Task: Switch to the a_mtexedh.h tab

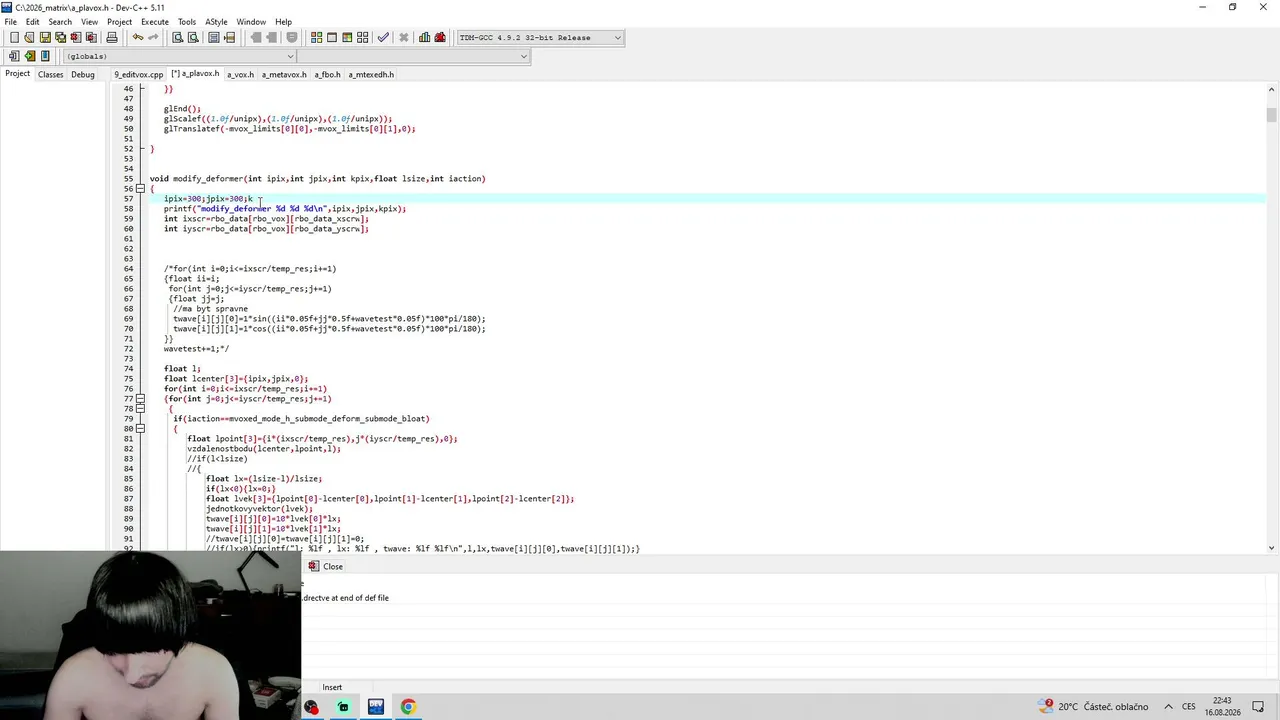Action: (371, 74)
